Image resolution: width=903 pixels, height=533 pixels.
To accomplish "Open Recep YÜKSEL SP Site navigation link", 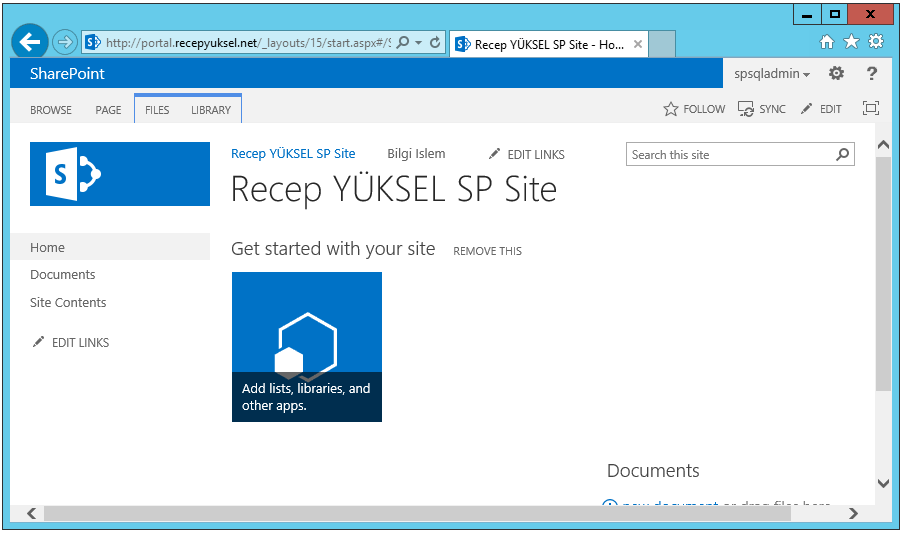I will click(x=293, y=154).
